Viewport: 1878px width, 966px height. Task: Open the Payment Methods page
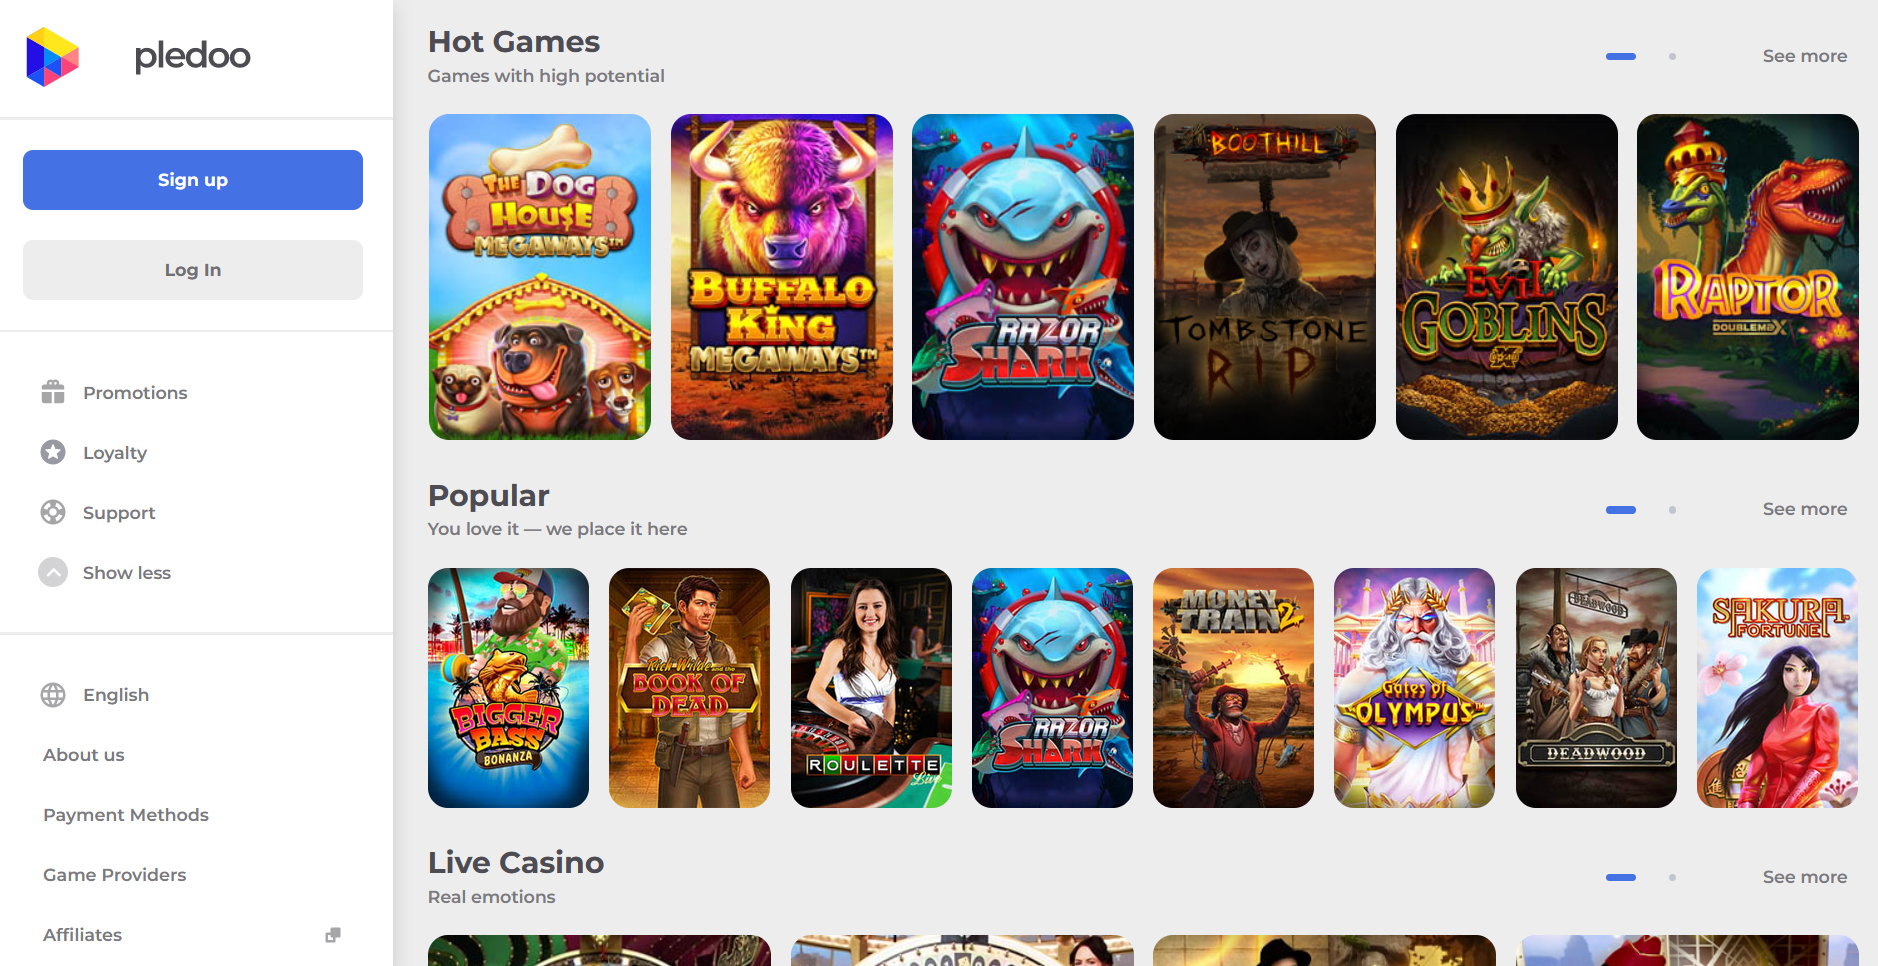pos(126,815)
